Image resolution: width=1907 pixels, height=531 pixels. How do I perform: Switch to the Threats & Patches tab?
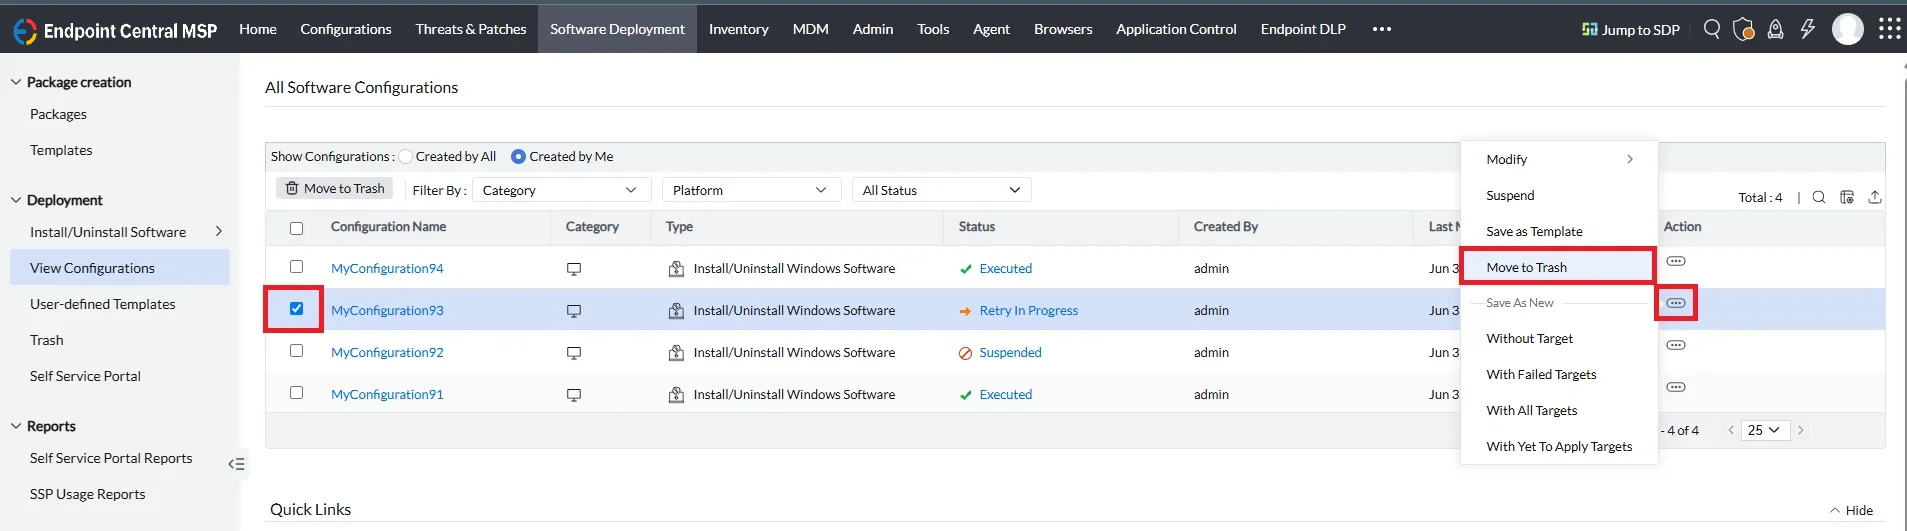(x=471, y=29)
